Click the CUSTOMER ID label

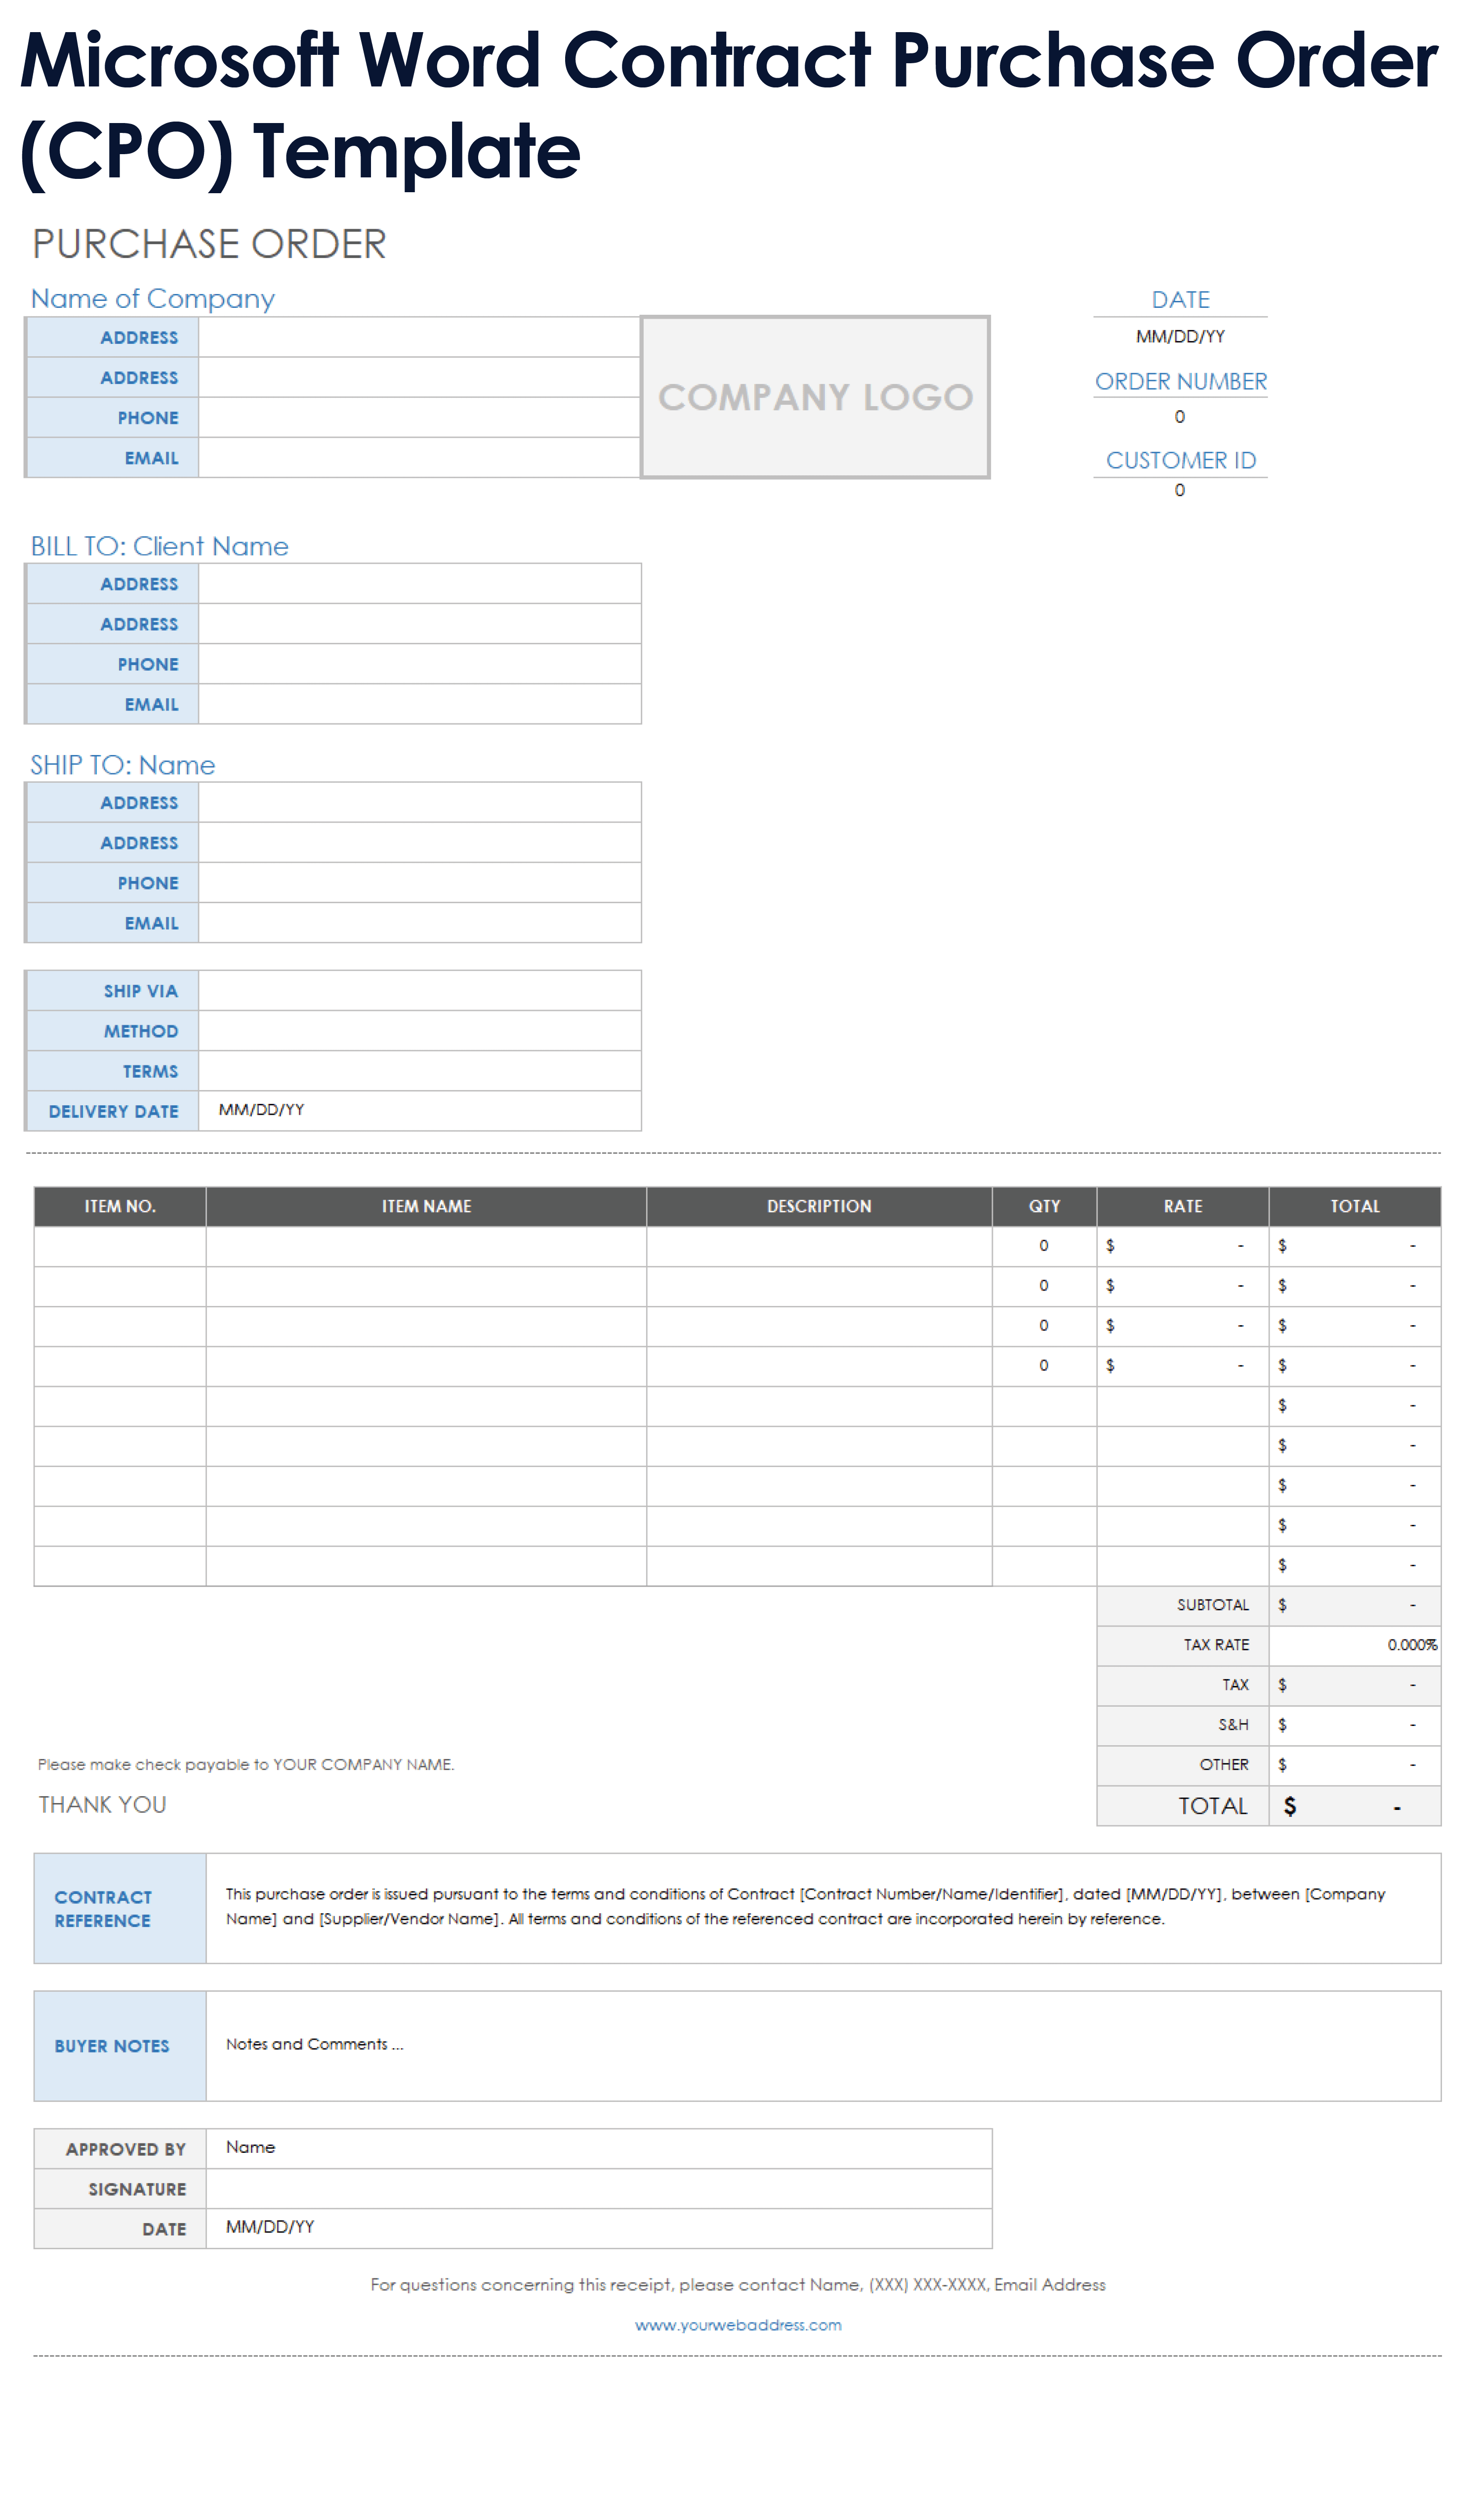click(1180, 460)
